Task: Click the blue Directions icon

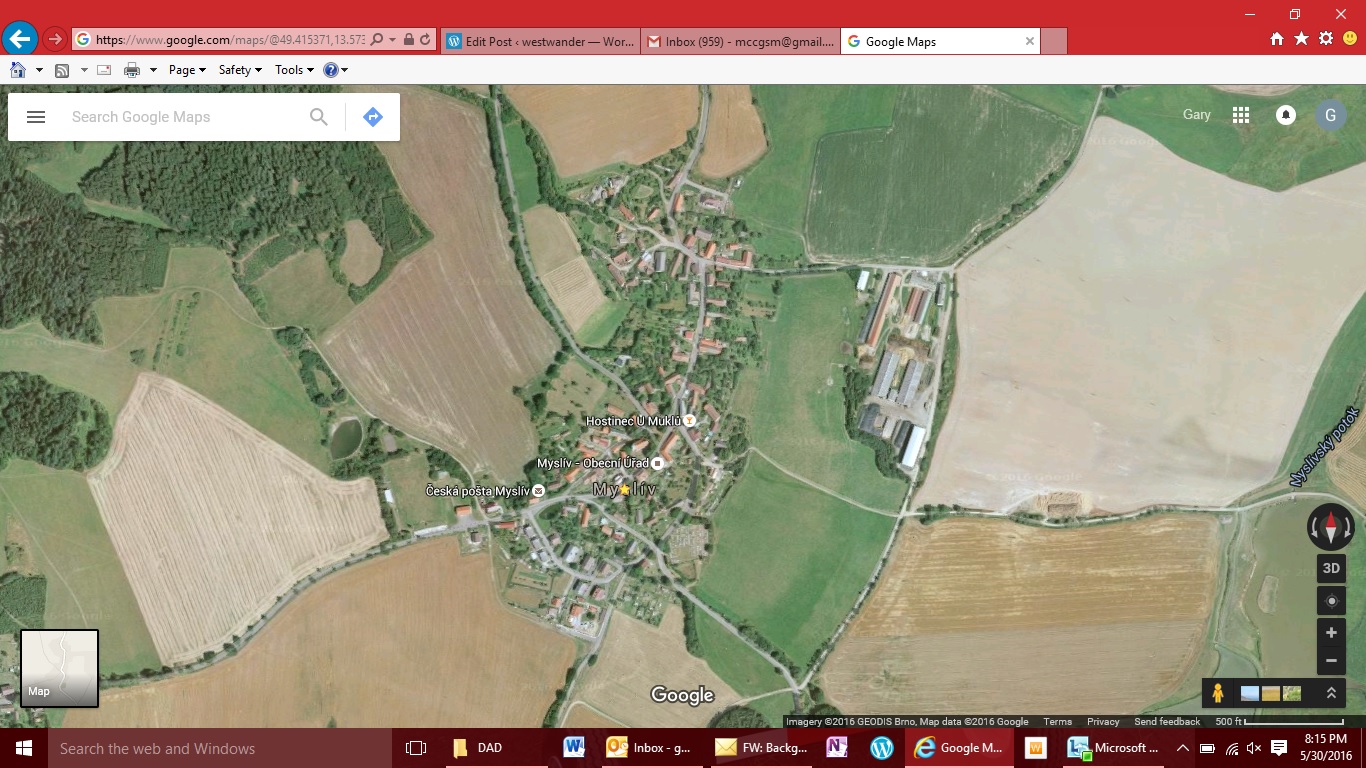Action: [x=372, y=117]
